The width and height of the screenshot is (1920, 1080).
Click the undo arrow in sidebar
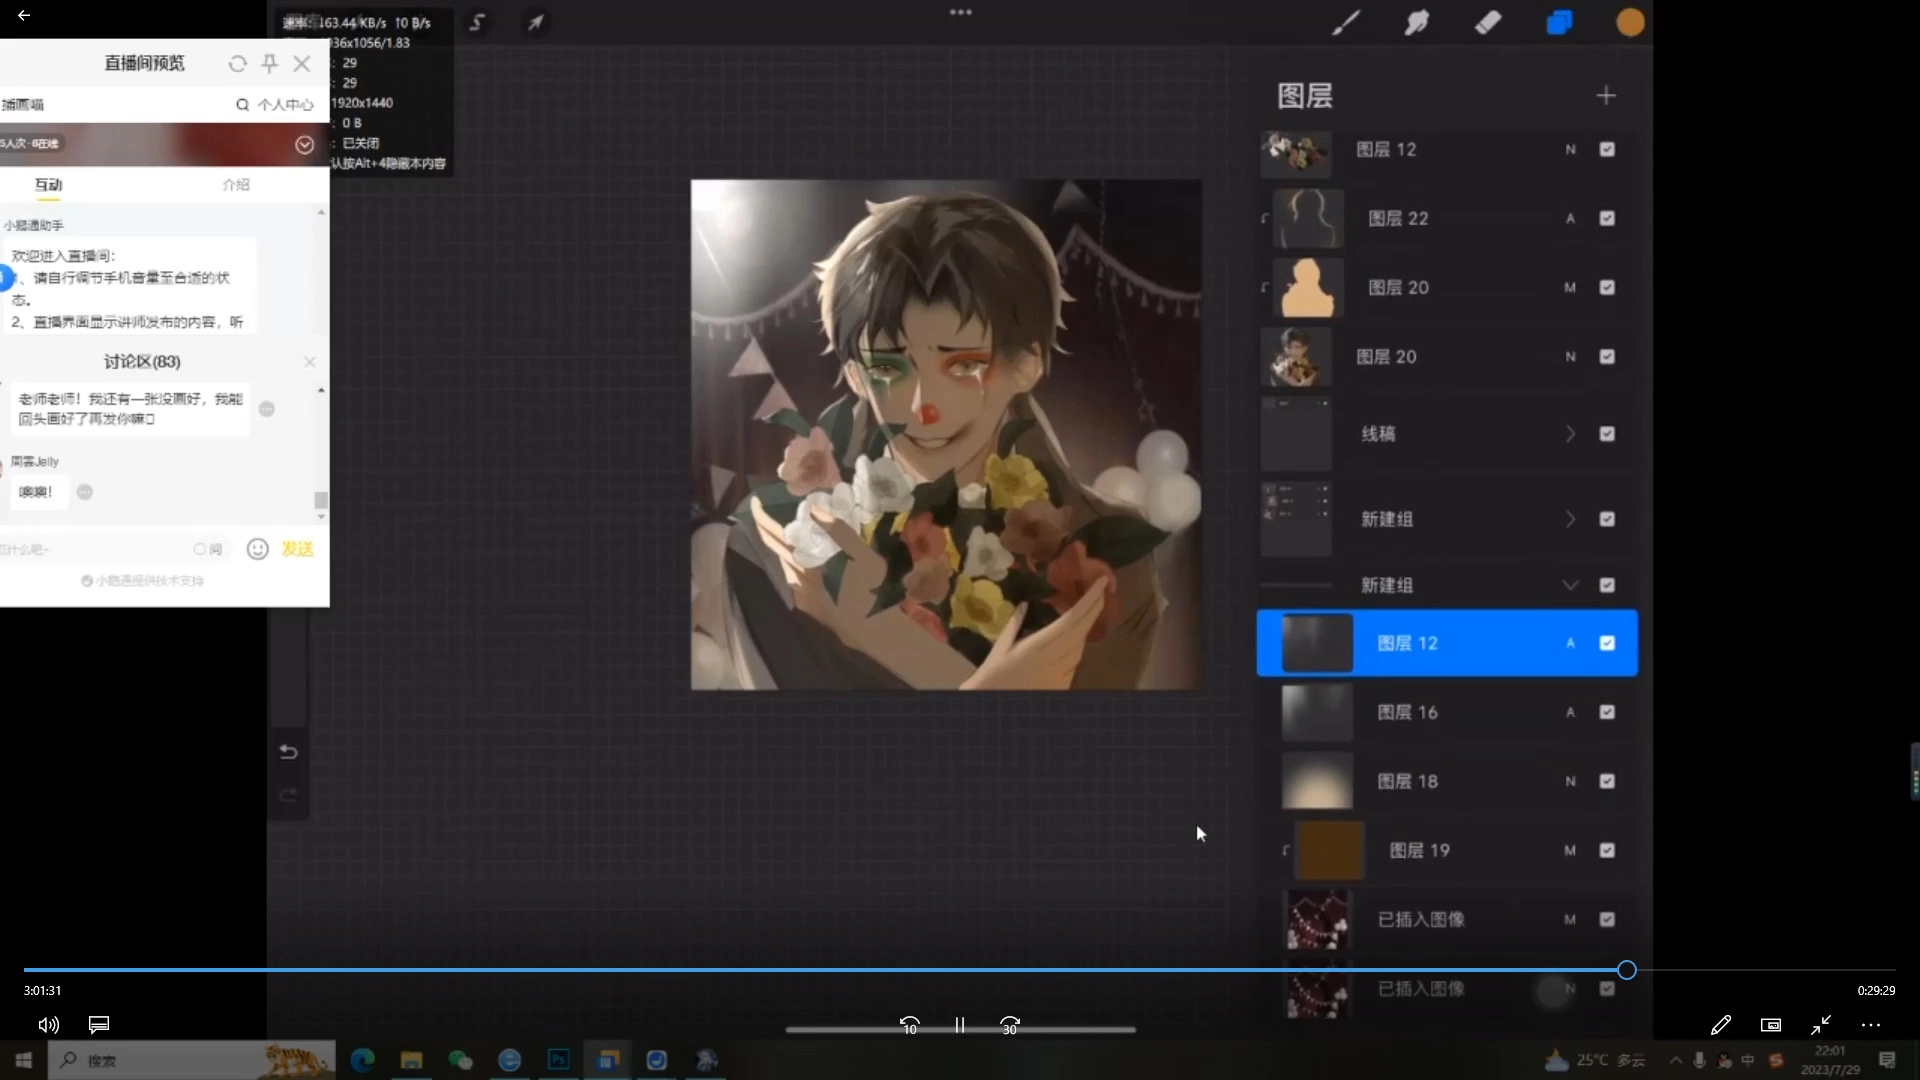288,752
